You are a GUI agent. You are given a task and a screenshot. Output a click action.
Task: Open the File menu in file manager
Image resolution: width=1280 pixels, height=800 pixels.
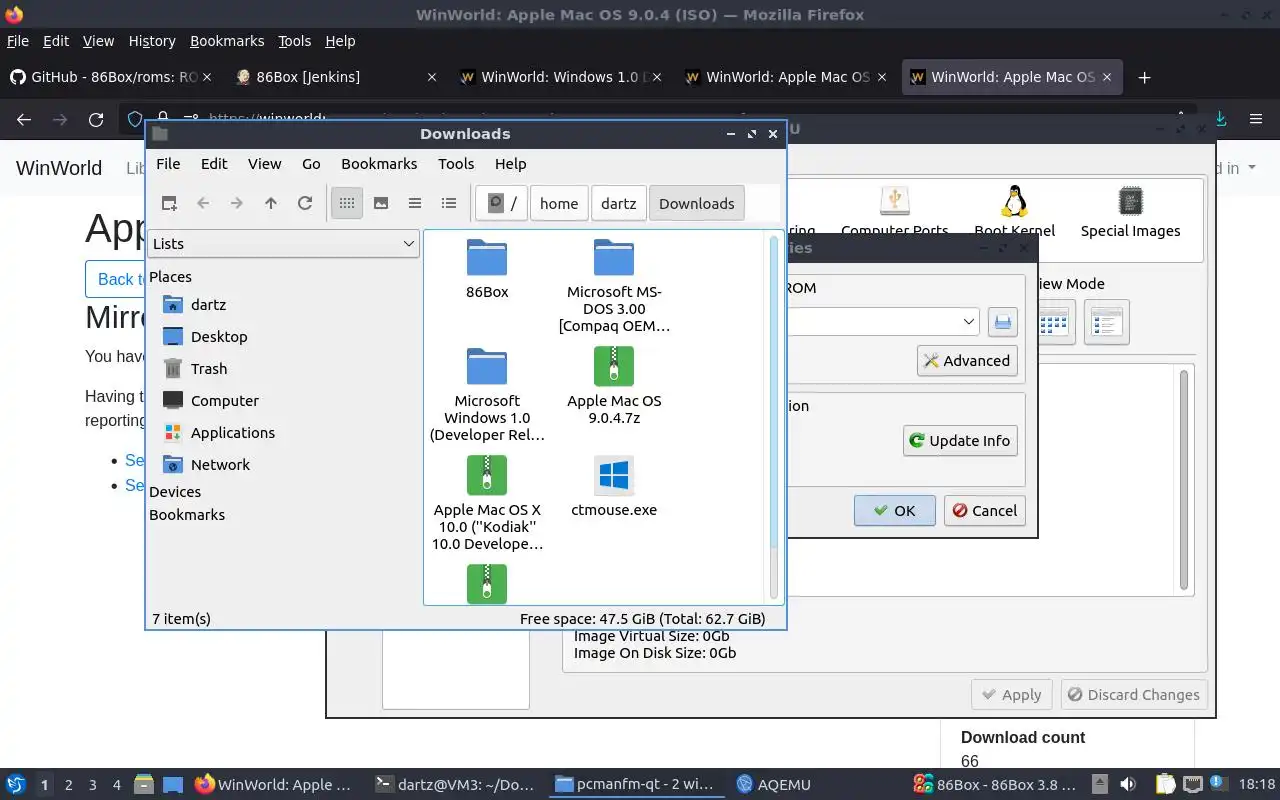168,163
